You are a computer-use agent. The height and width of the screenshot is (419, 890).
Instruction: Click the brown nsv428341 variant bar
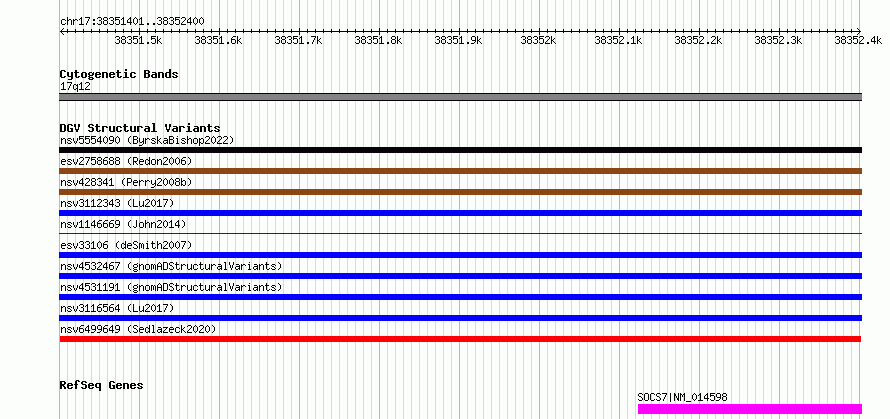tap(460, 192)
